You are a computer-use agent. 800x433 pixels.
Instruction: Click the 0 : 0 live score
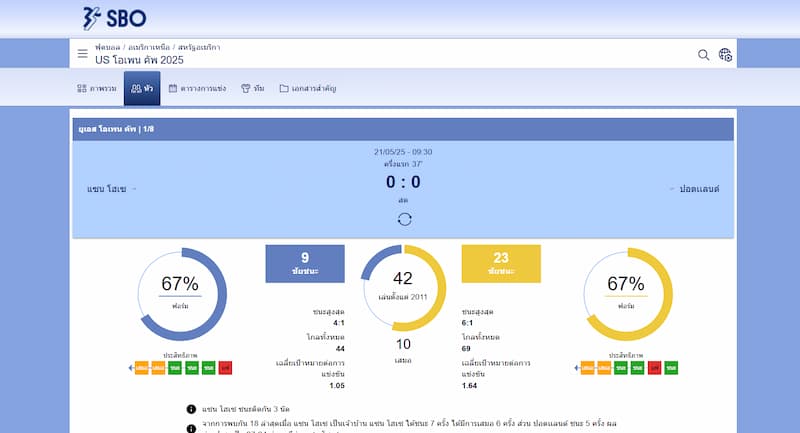[x=403, y=182]
